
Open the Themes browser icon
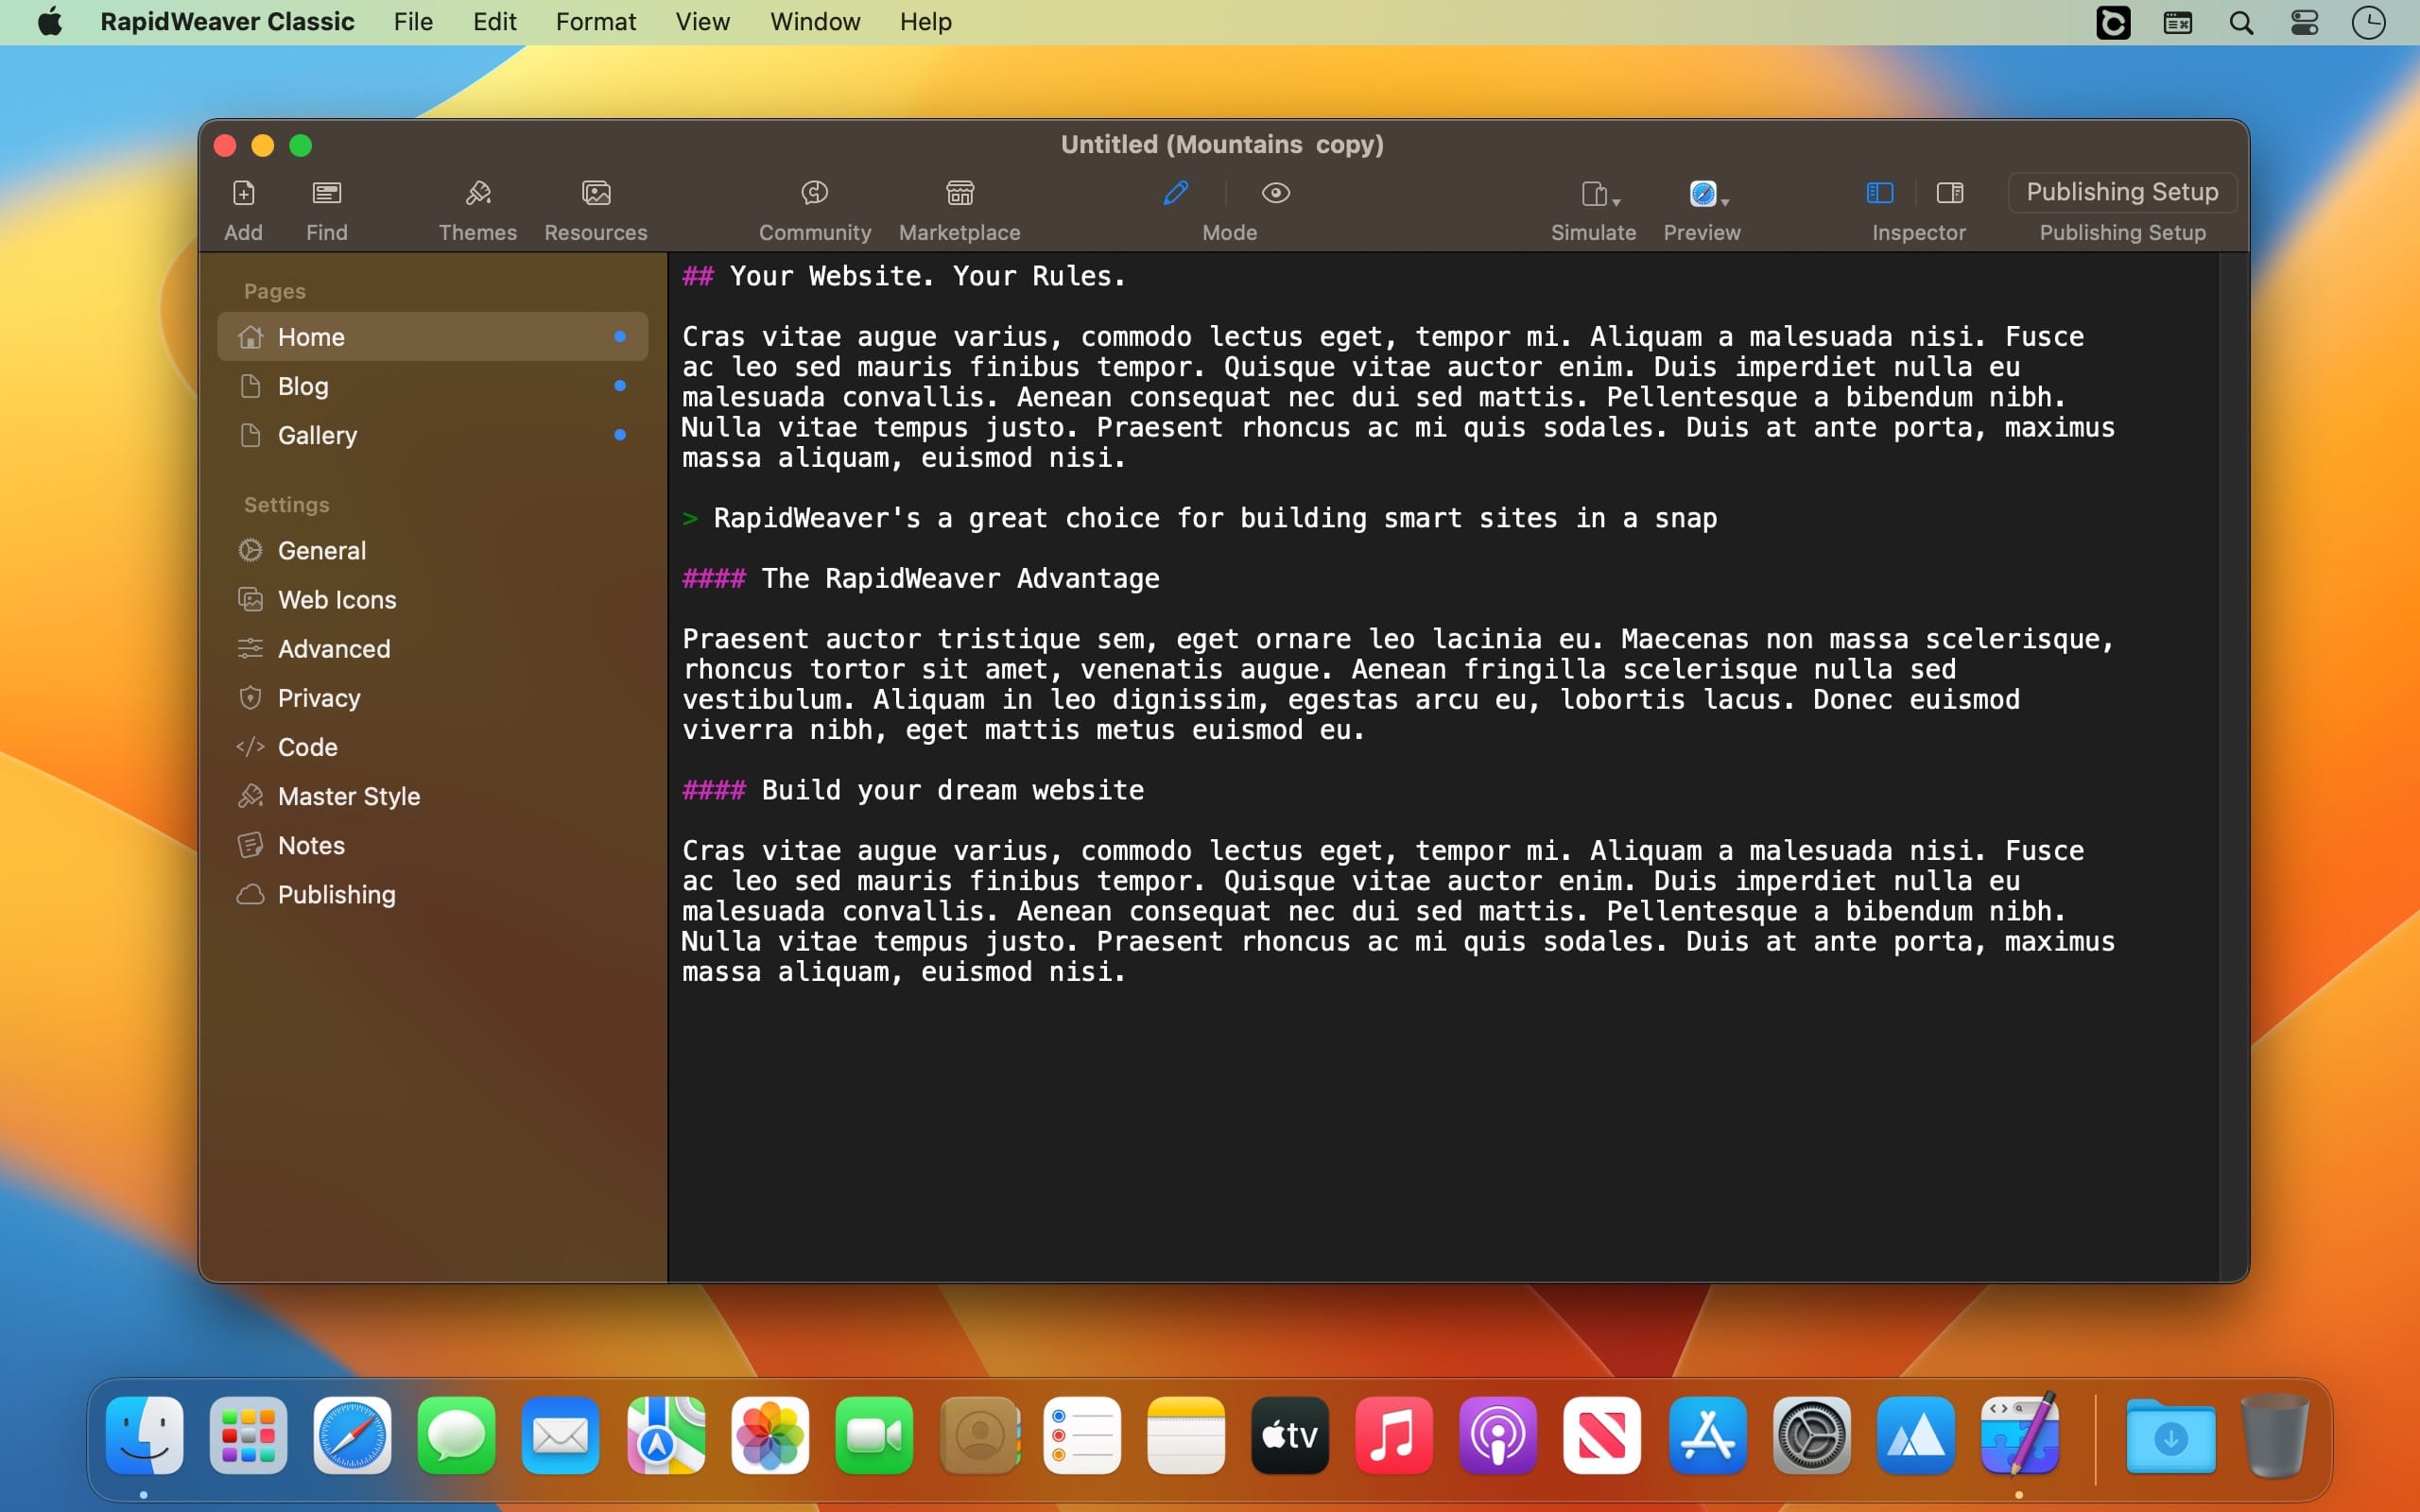(x=477, y=193)
